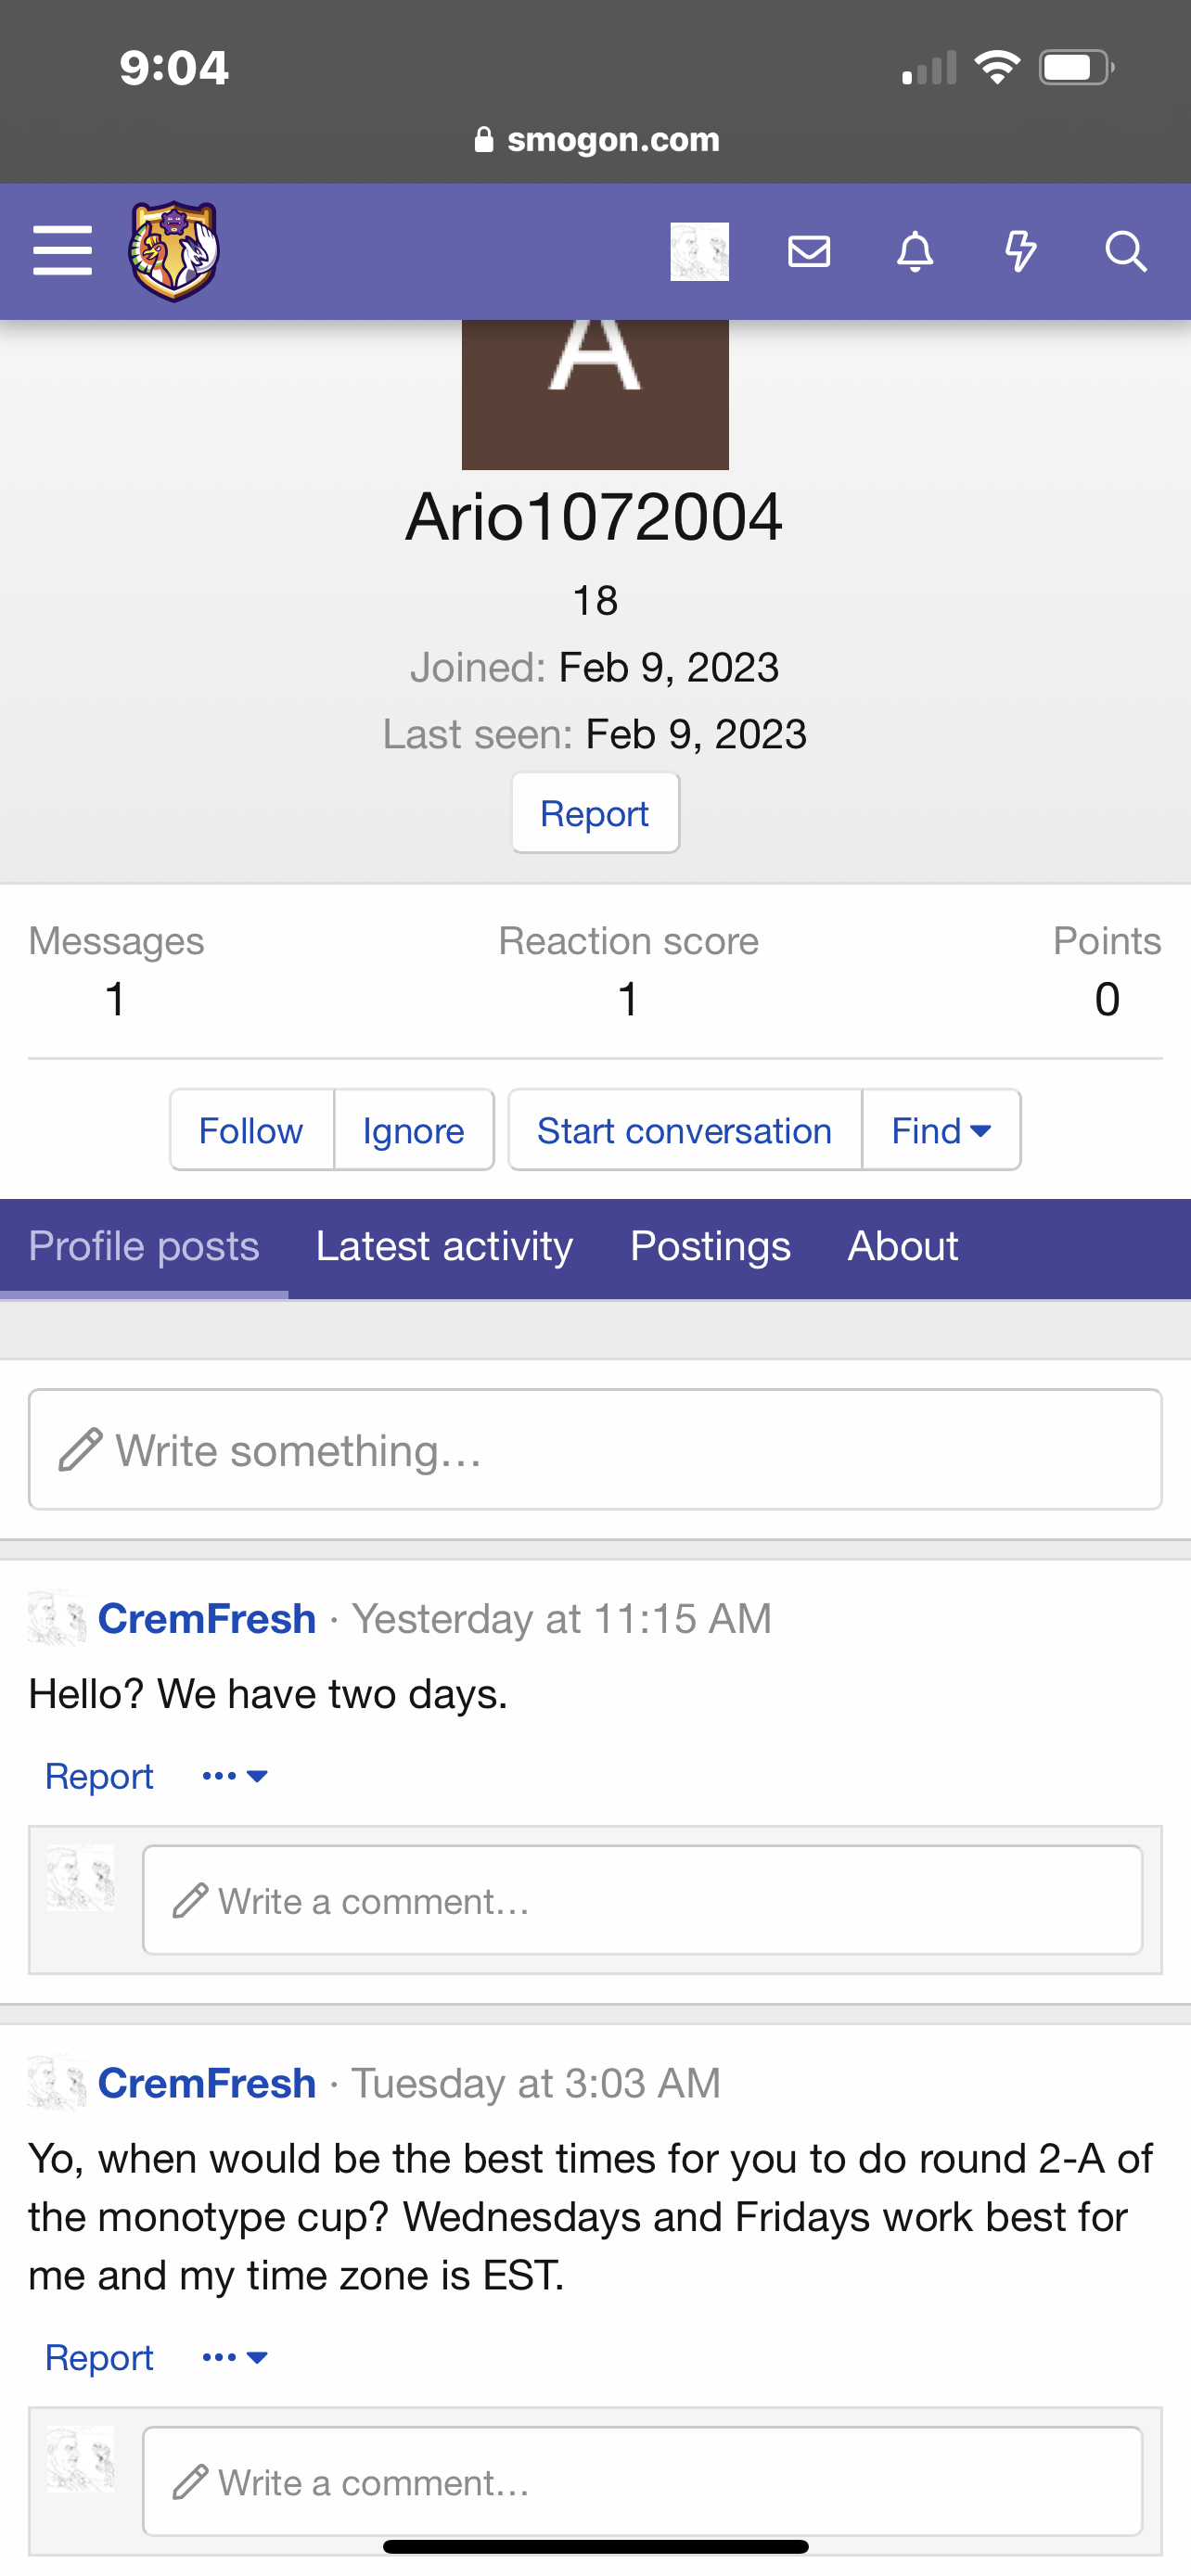Open your account avatar in the header
This screenshot has height=2576, width=1191.
[x=699, y=251]
